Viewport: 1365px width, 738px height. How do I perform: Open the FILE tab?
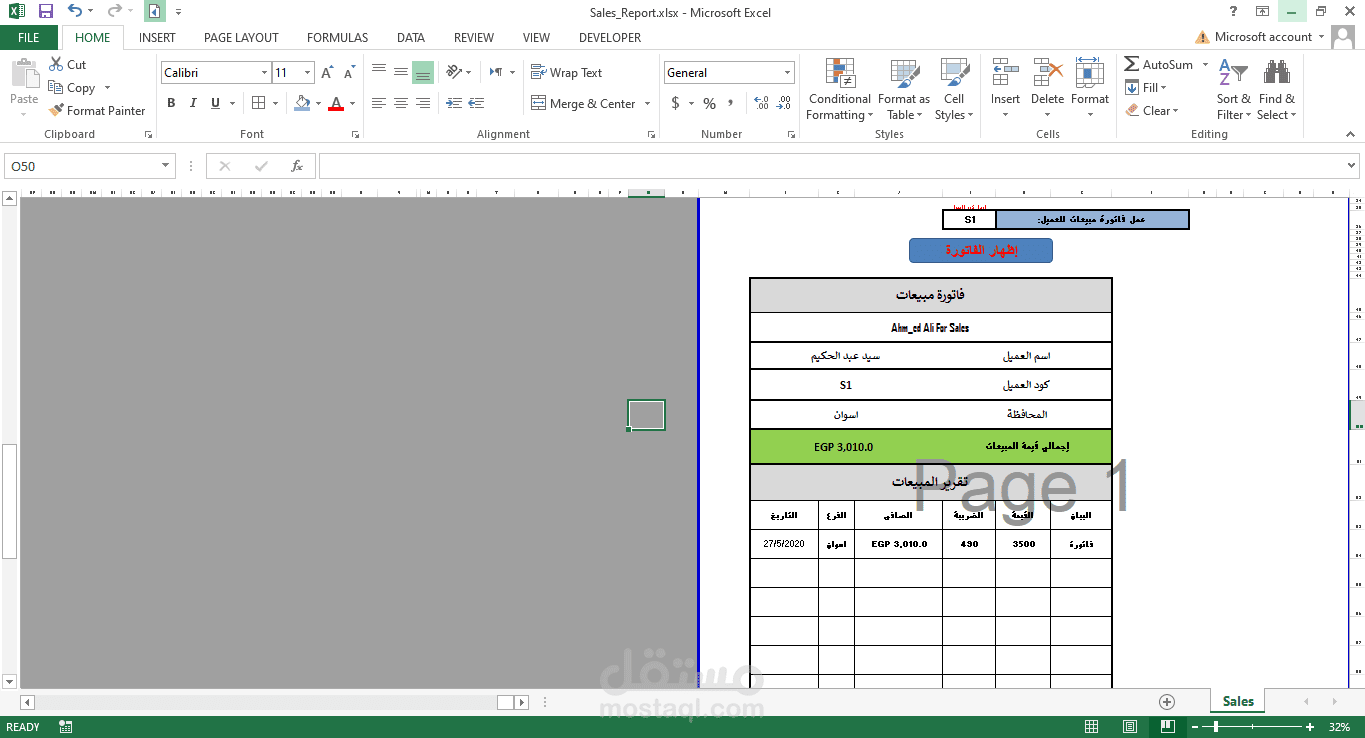point(29,37)
